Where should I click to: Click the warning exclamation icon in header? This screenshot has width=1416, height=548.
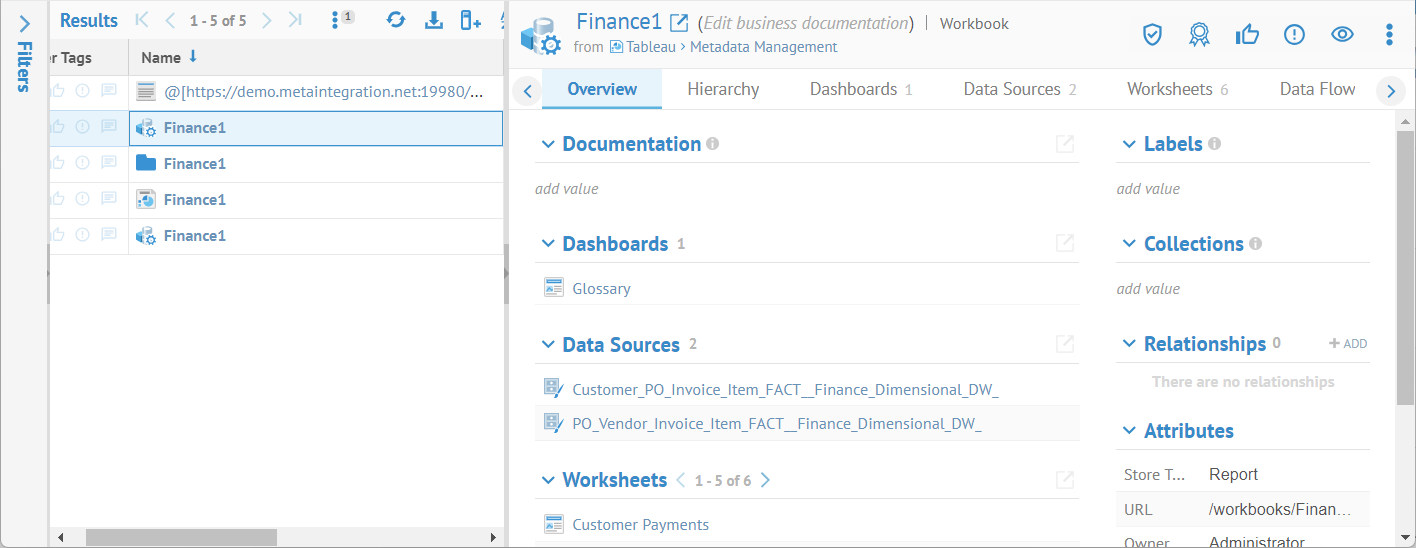1294,35
